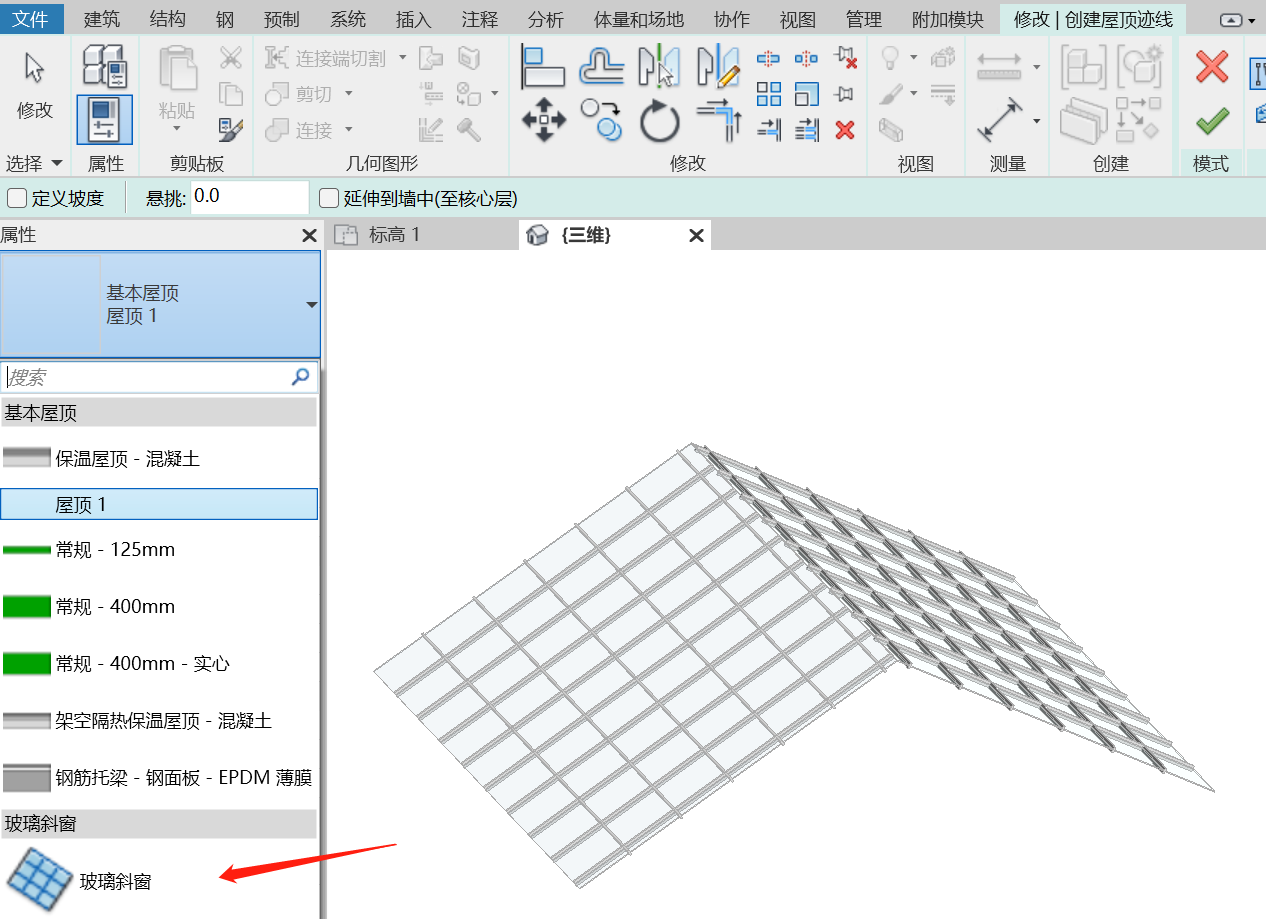This screenshot has height=919, width=1266.
Task: Select the Move tool
Action: 543,121
